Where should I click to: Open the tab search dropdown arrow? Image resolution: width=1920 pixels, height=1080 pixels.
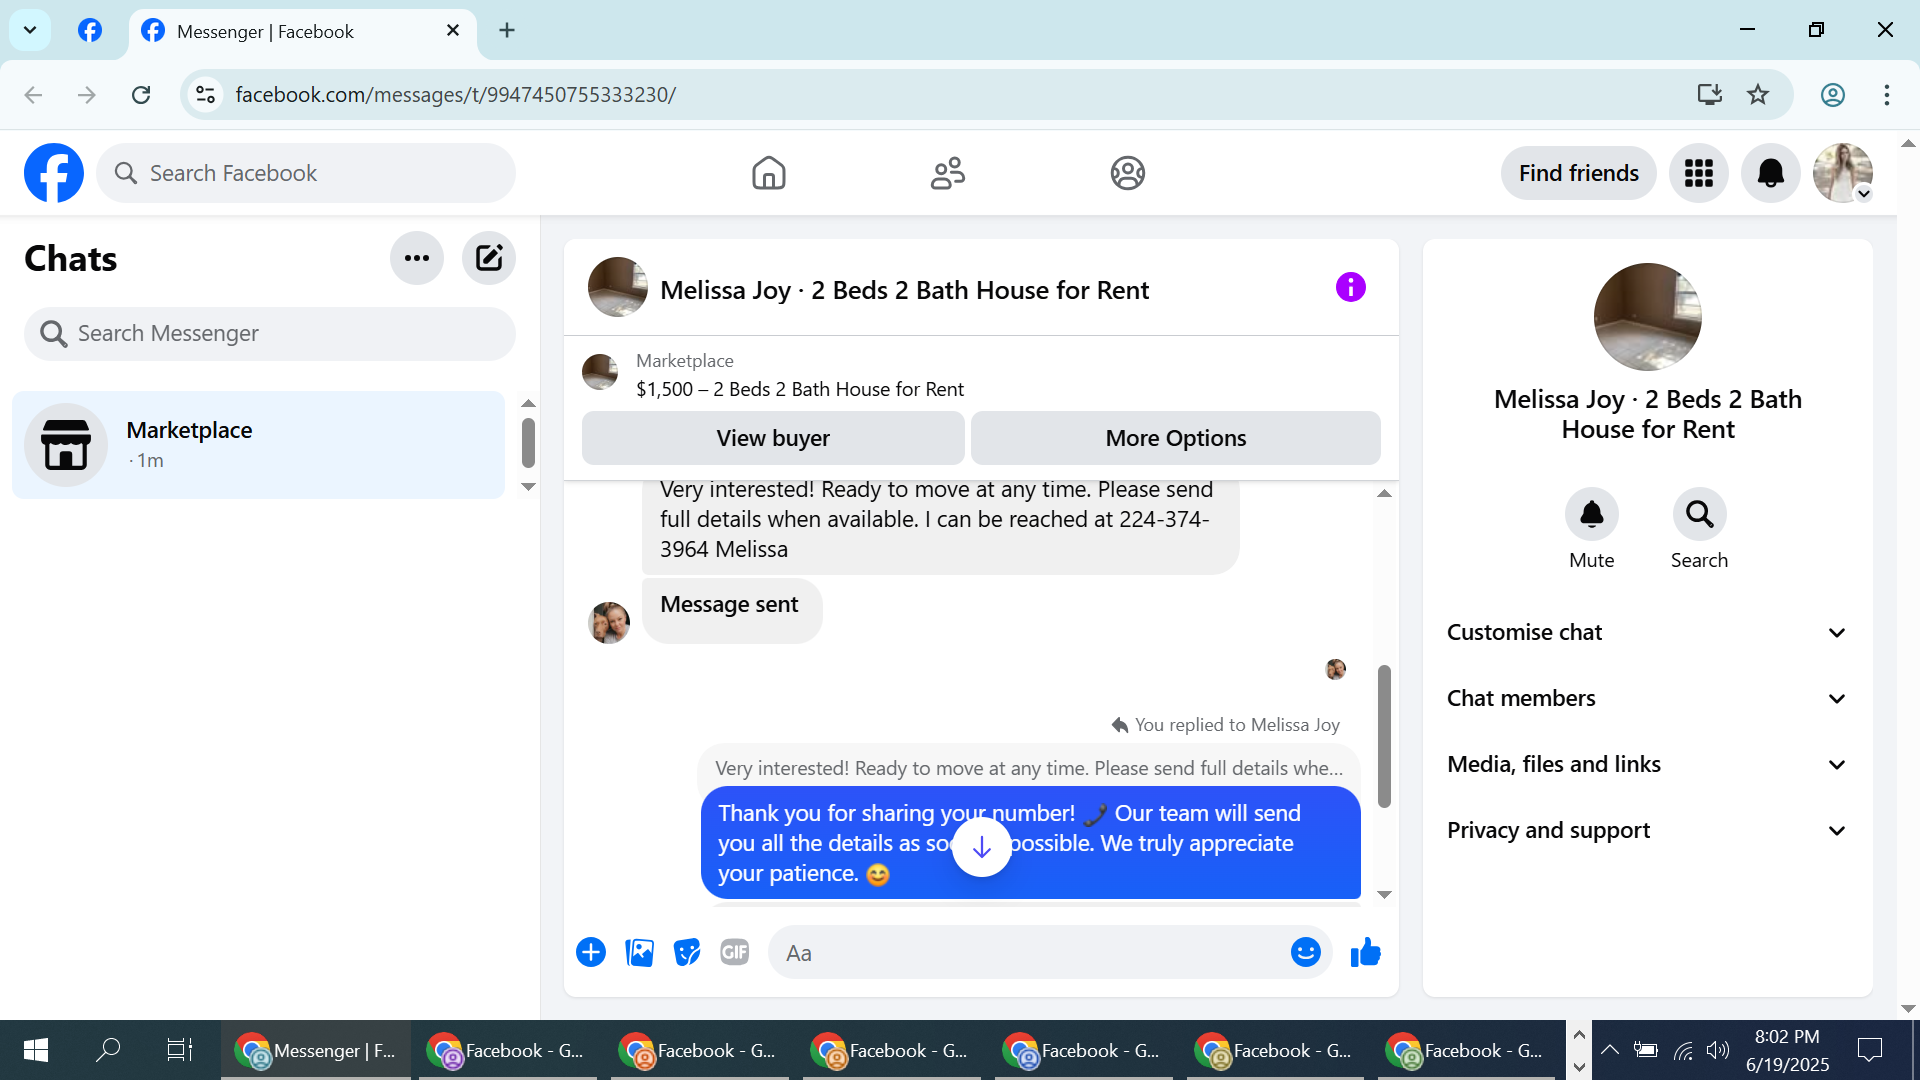[x=30, y=31]
